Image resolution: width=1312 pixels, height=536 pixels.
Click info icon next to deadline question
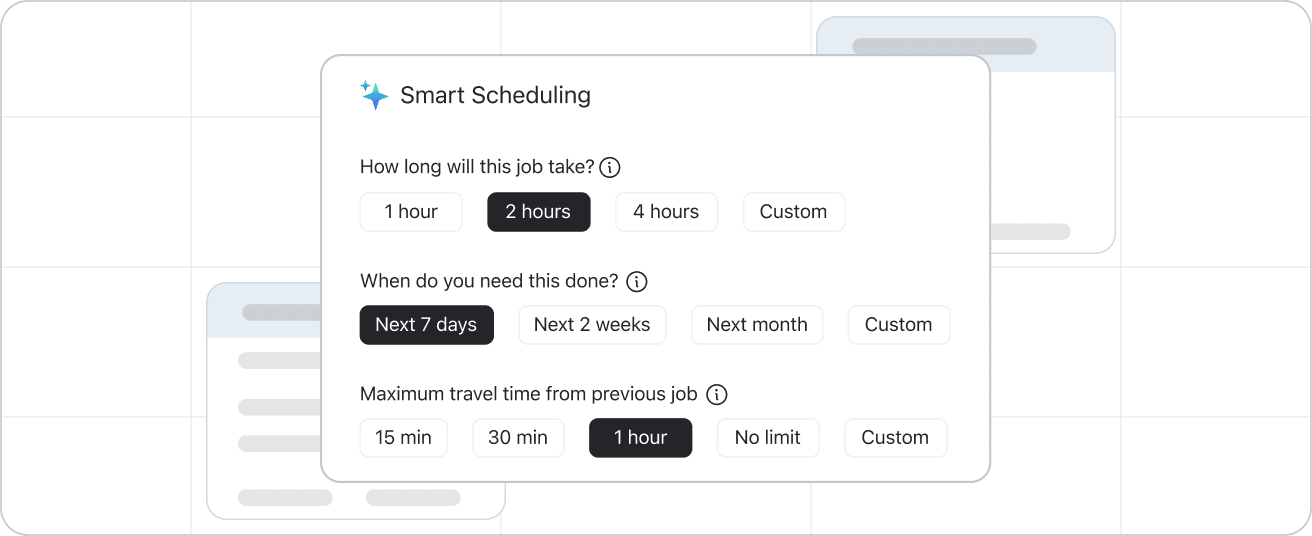637,281
